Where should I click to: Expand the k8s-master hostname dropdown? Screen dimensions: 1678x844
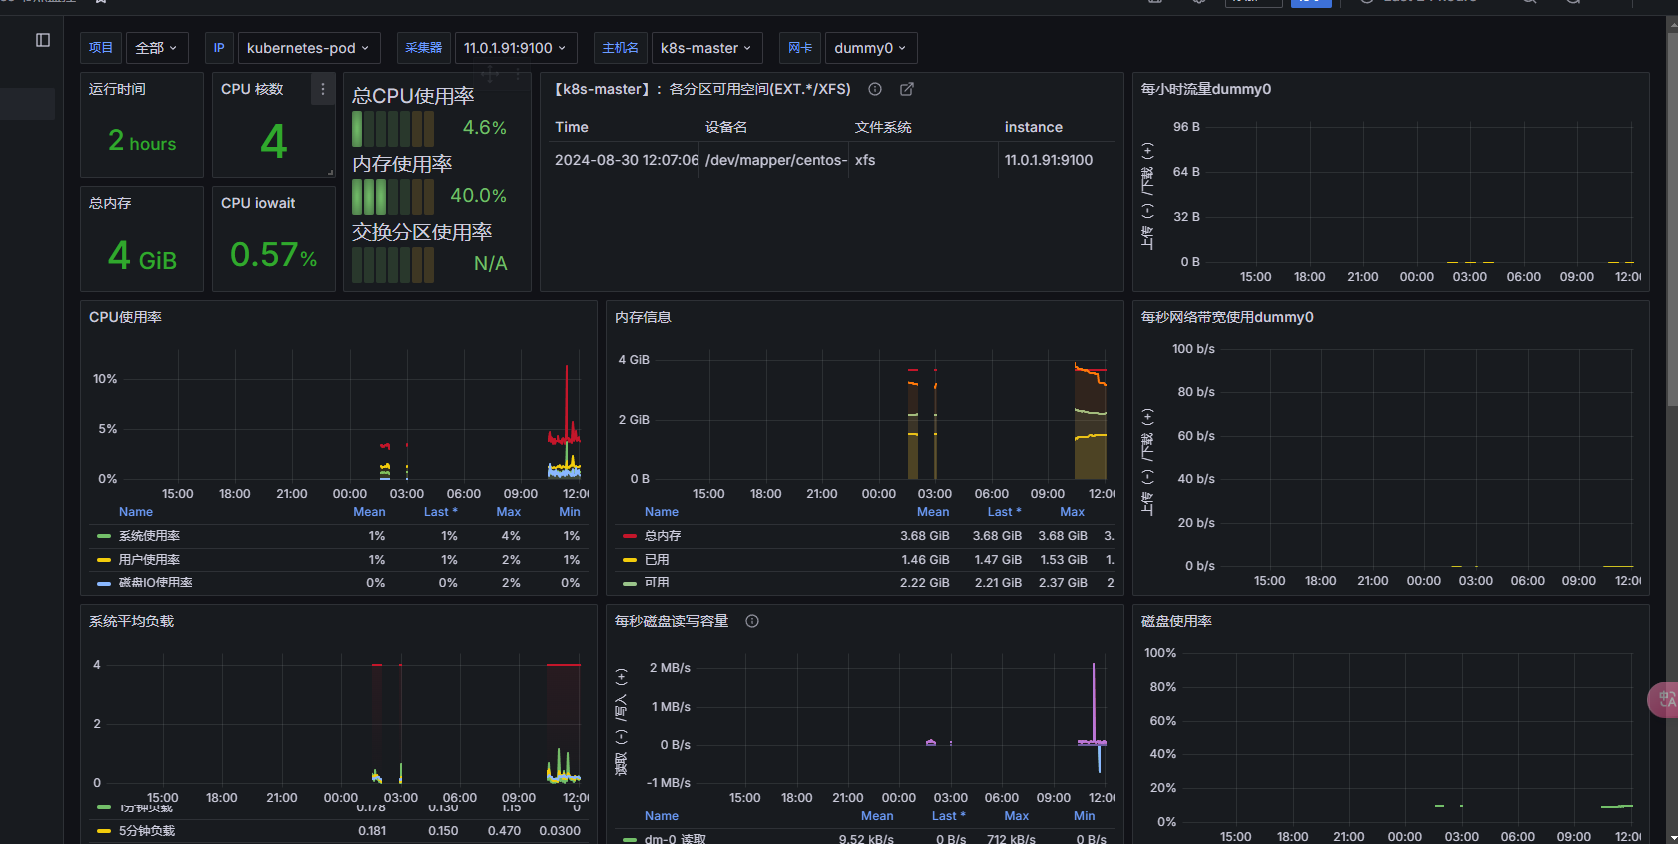[x=706, y=48]
